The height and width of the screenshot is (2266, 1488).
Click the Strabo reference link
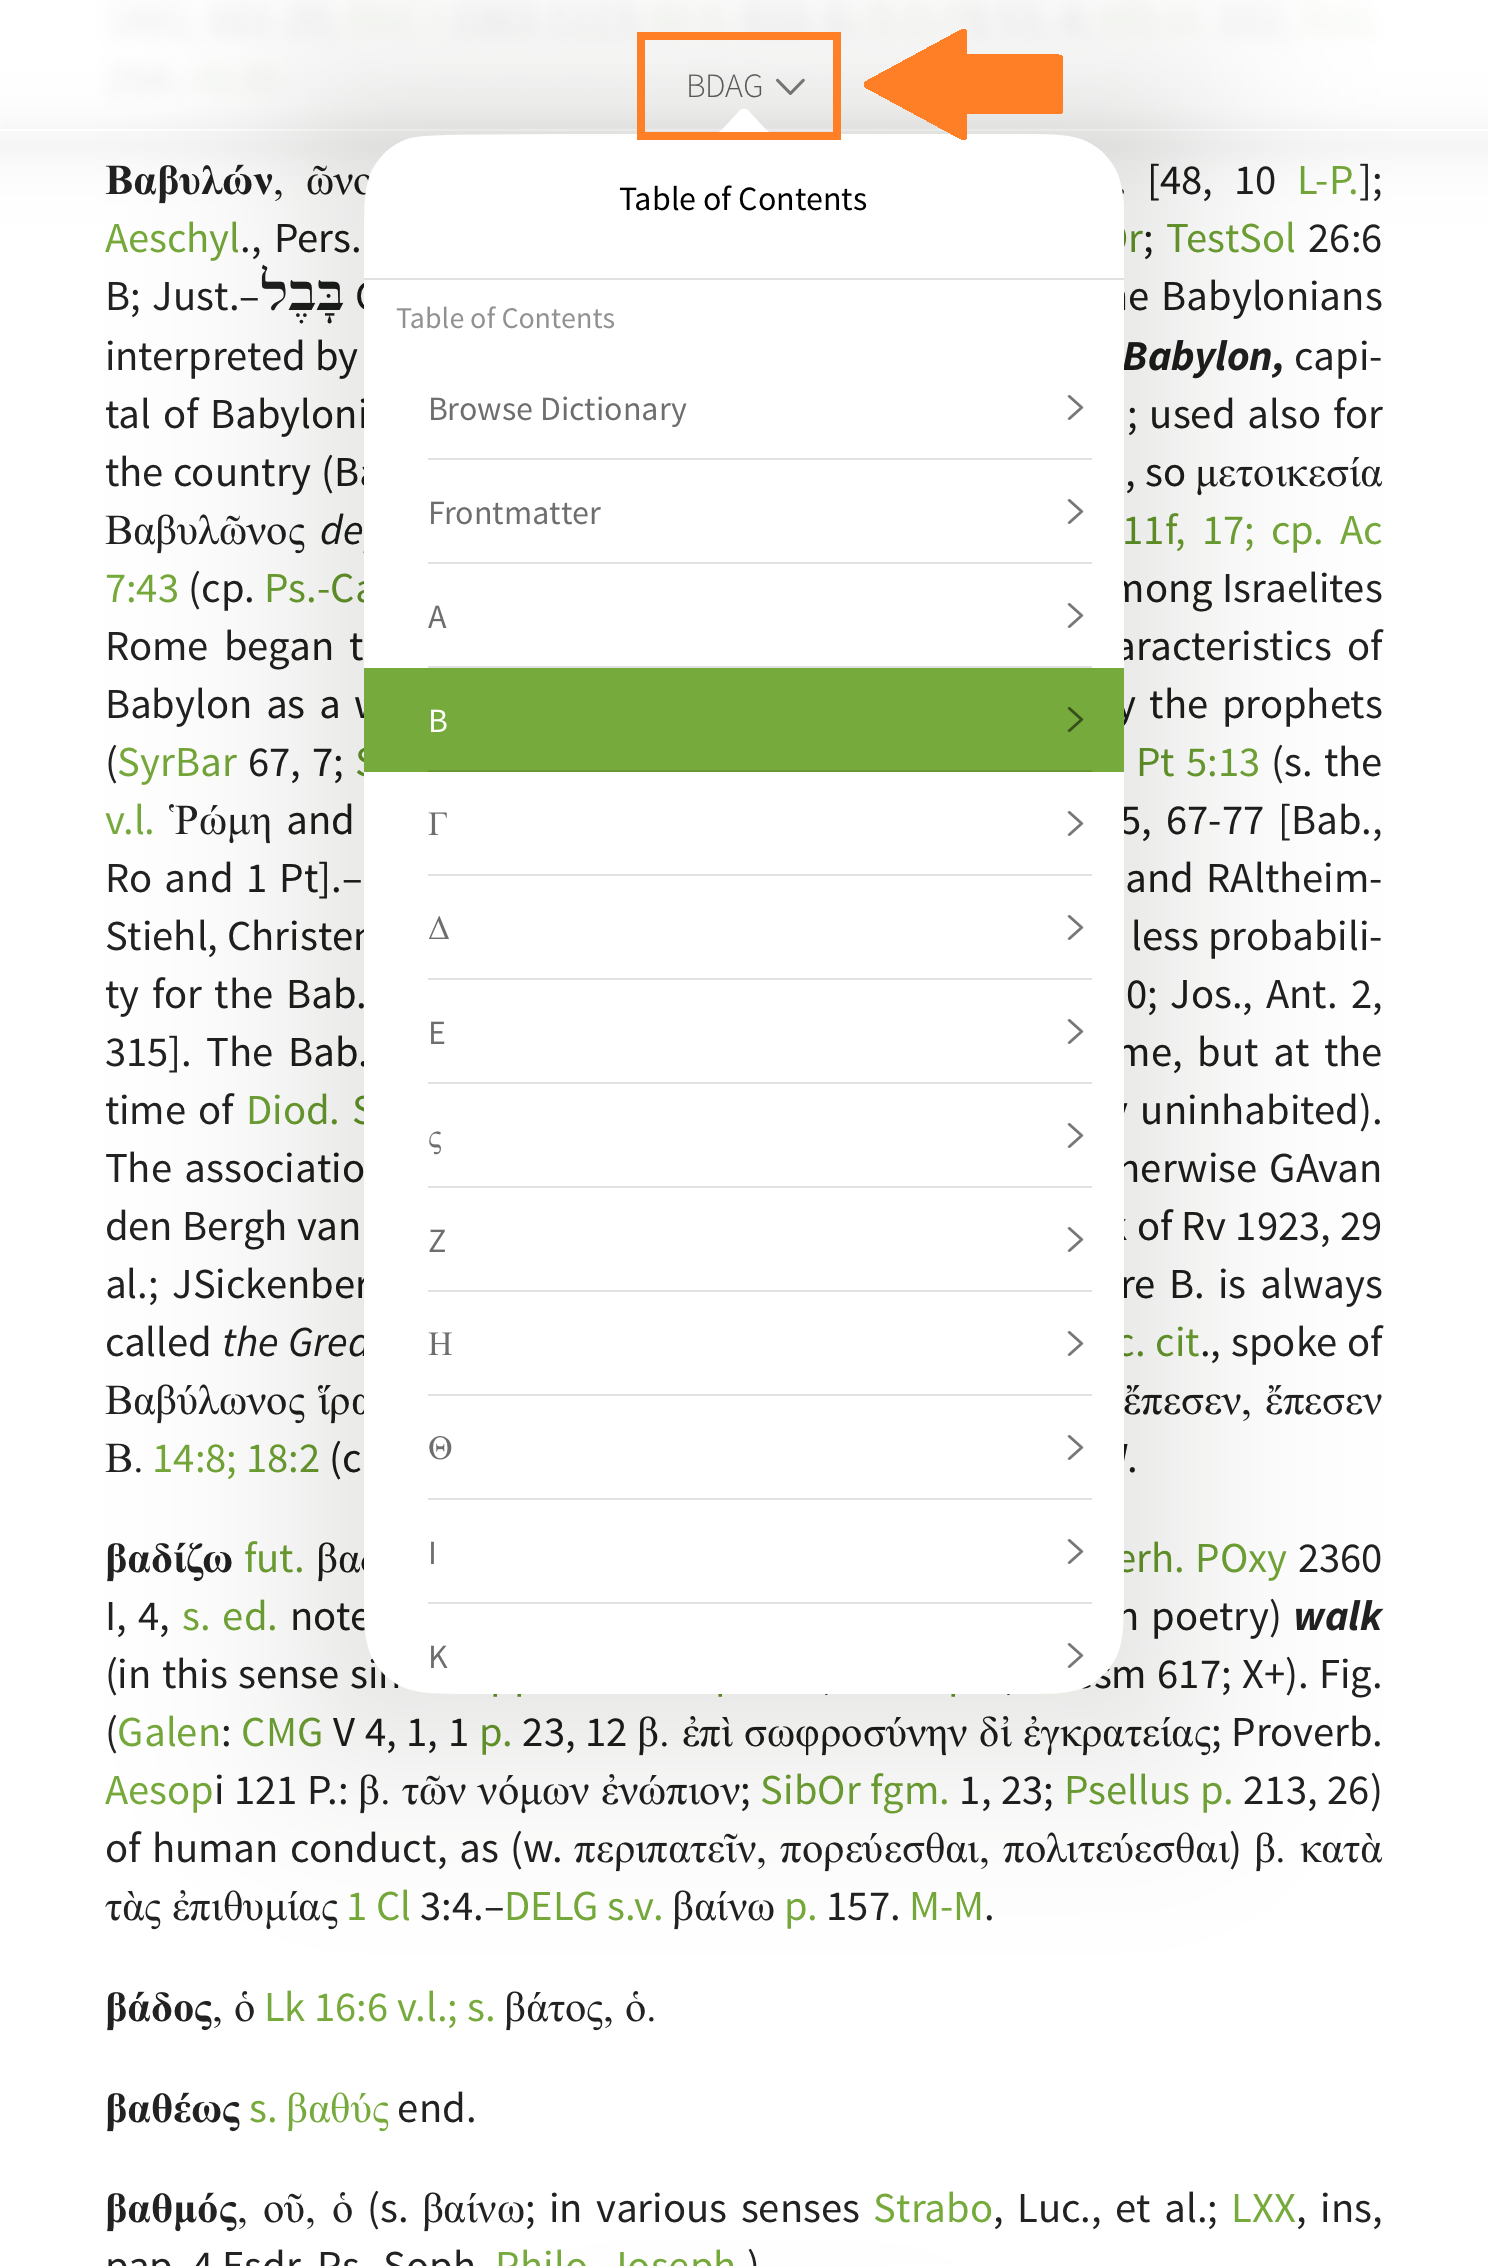pyautogui.click(x=932, y=2208)
